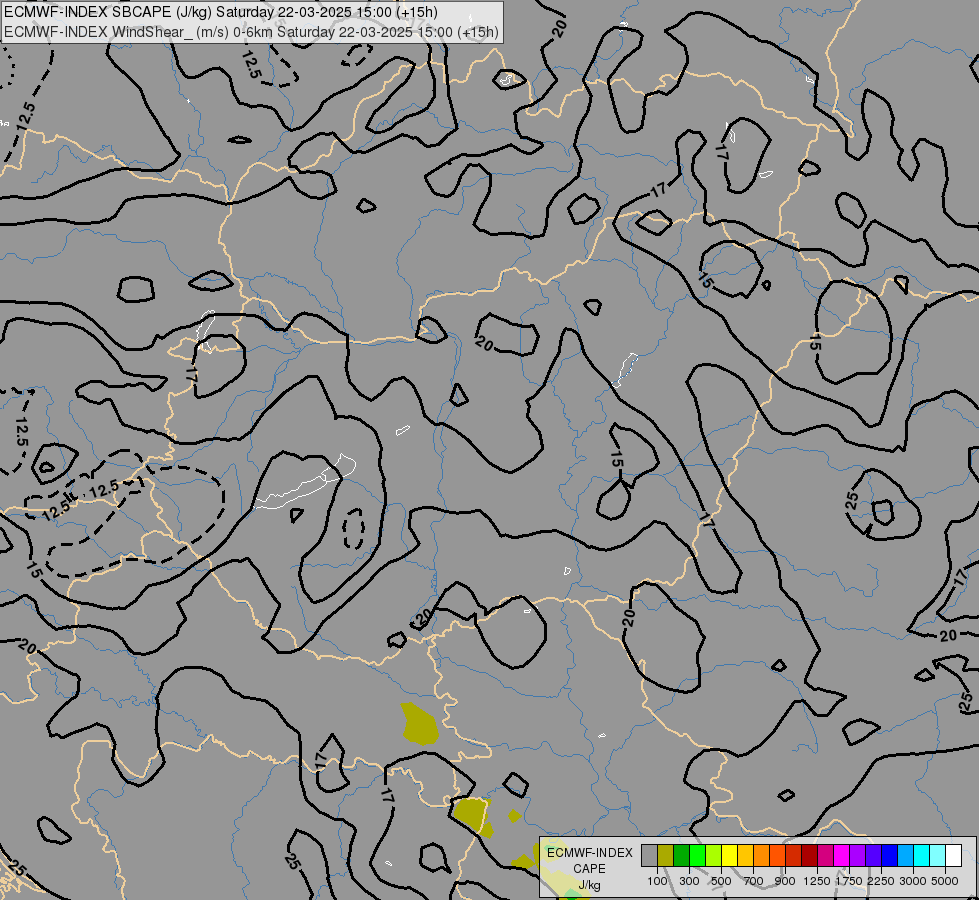Click the 5000 legend scale label
Image resolution: width=979 pixels, height=900 pixels.
pos(945,881)
